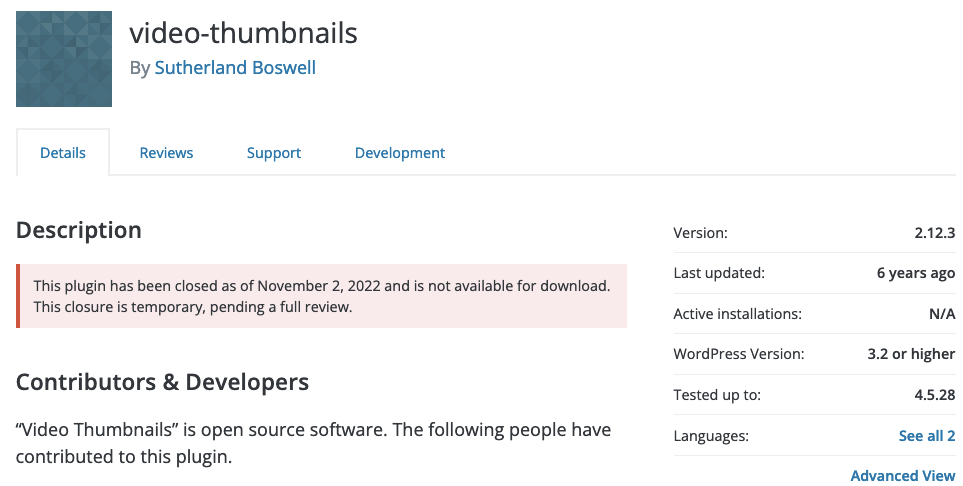This screenshot has width=963, height=486.
Task: Click the version number 2.12.3
Action: (x=935, y=233)
